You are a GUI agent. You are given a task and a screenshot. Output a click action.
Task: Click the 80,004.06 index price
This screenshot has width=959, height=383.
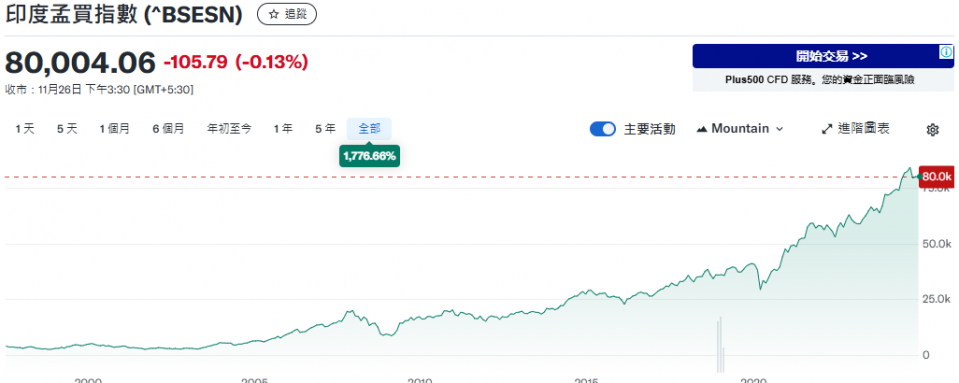point(81,62)
